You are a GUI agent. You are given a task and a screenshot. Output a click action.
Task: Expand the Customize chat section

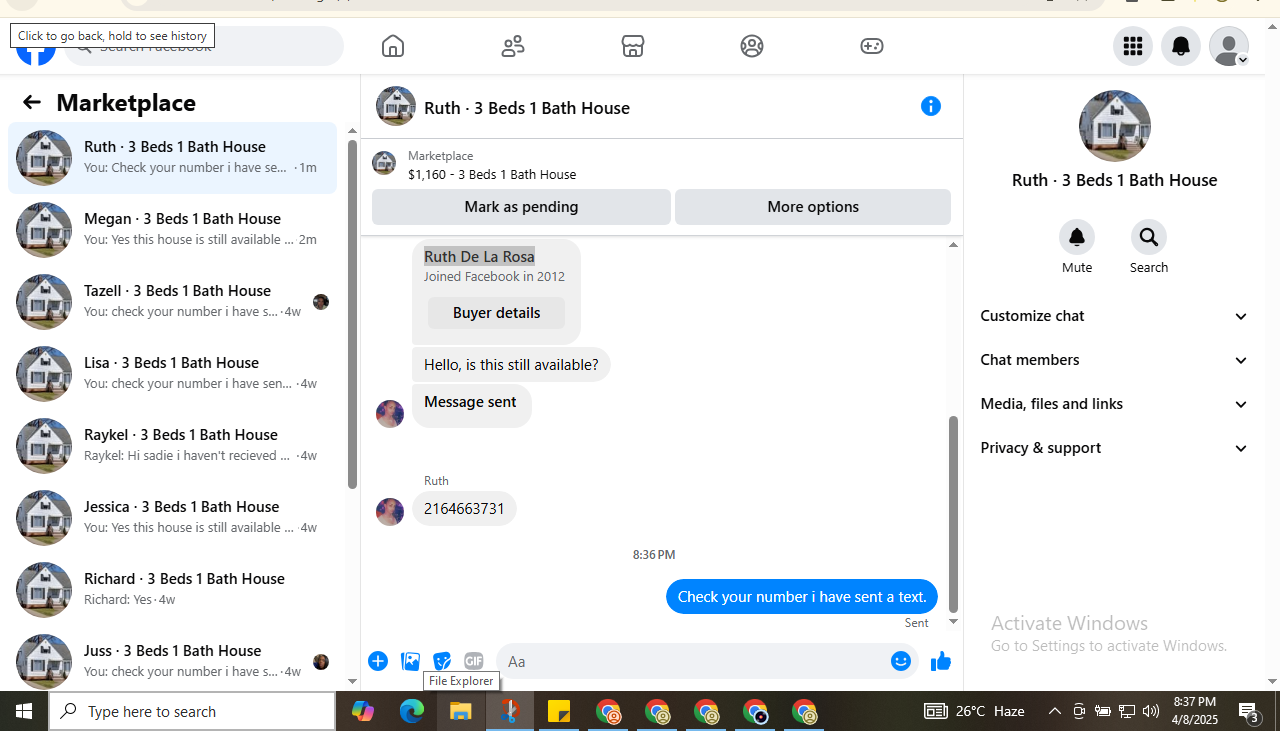[1115, 316]
